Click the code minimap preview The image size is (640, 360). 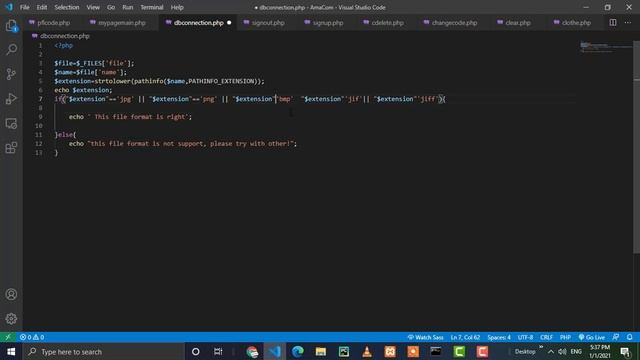(x=606, y=47)
